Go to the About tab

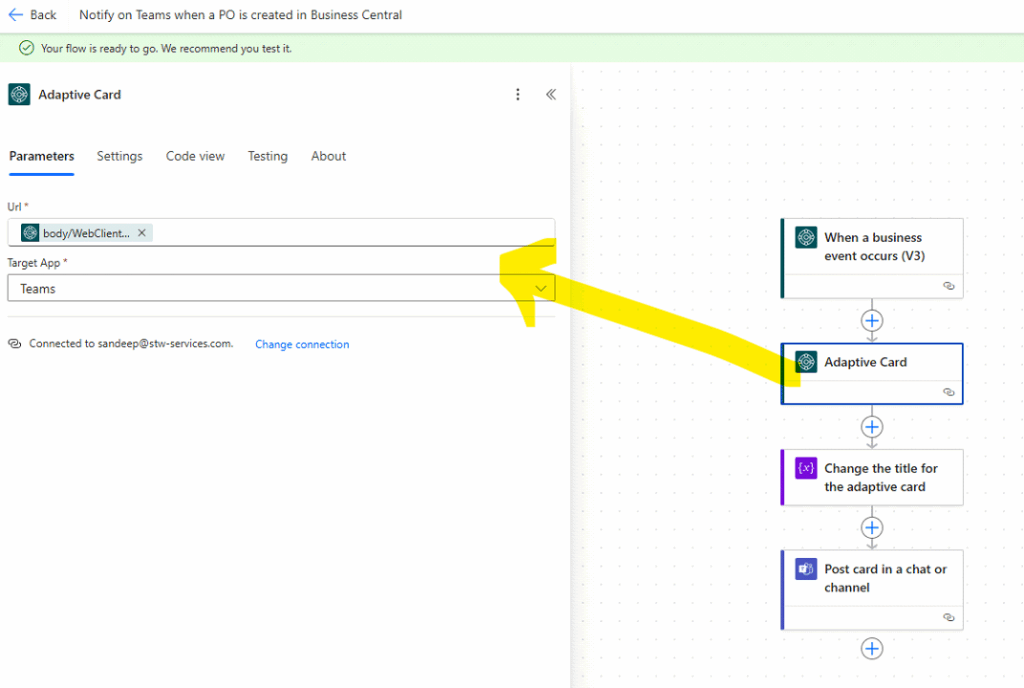[x=328, y=156]
